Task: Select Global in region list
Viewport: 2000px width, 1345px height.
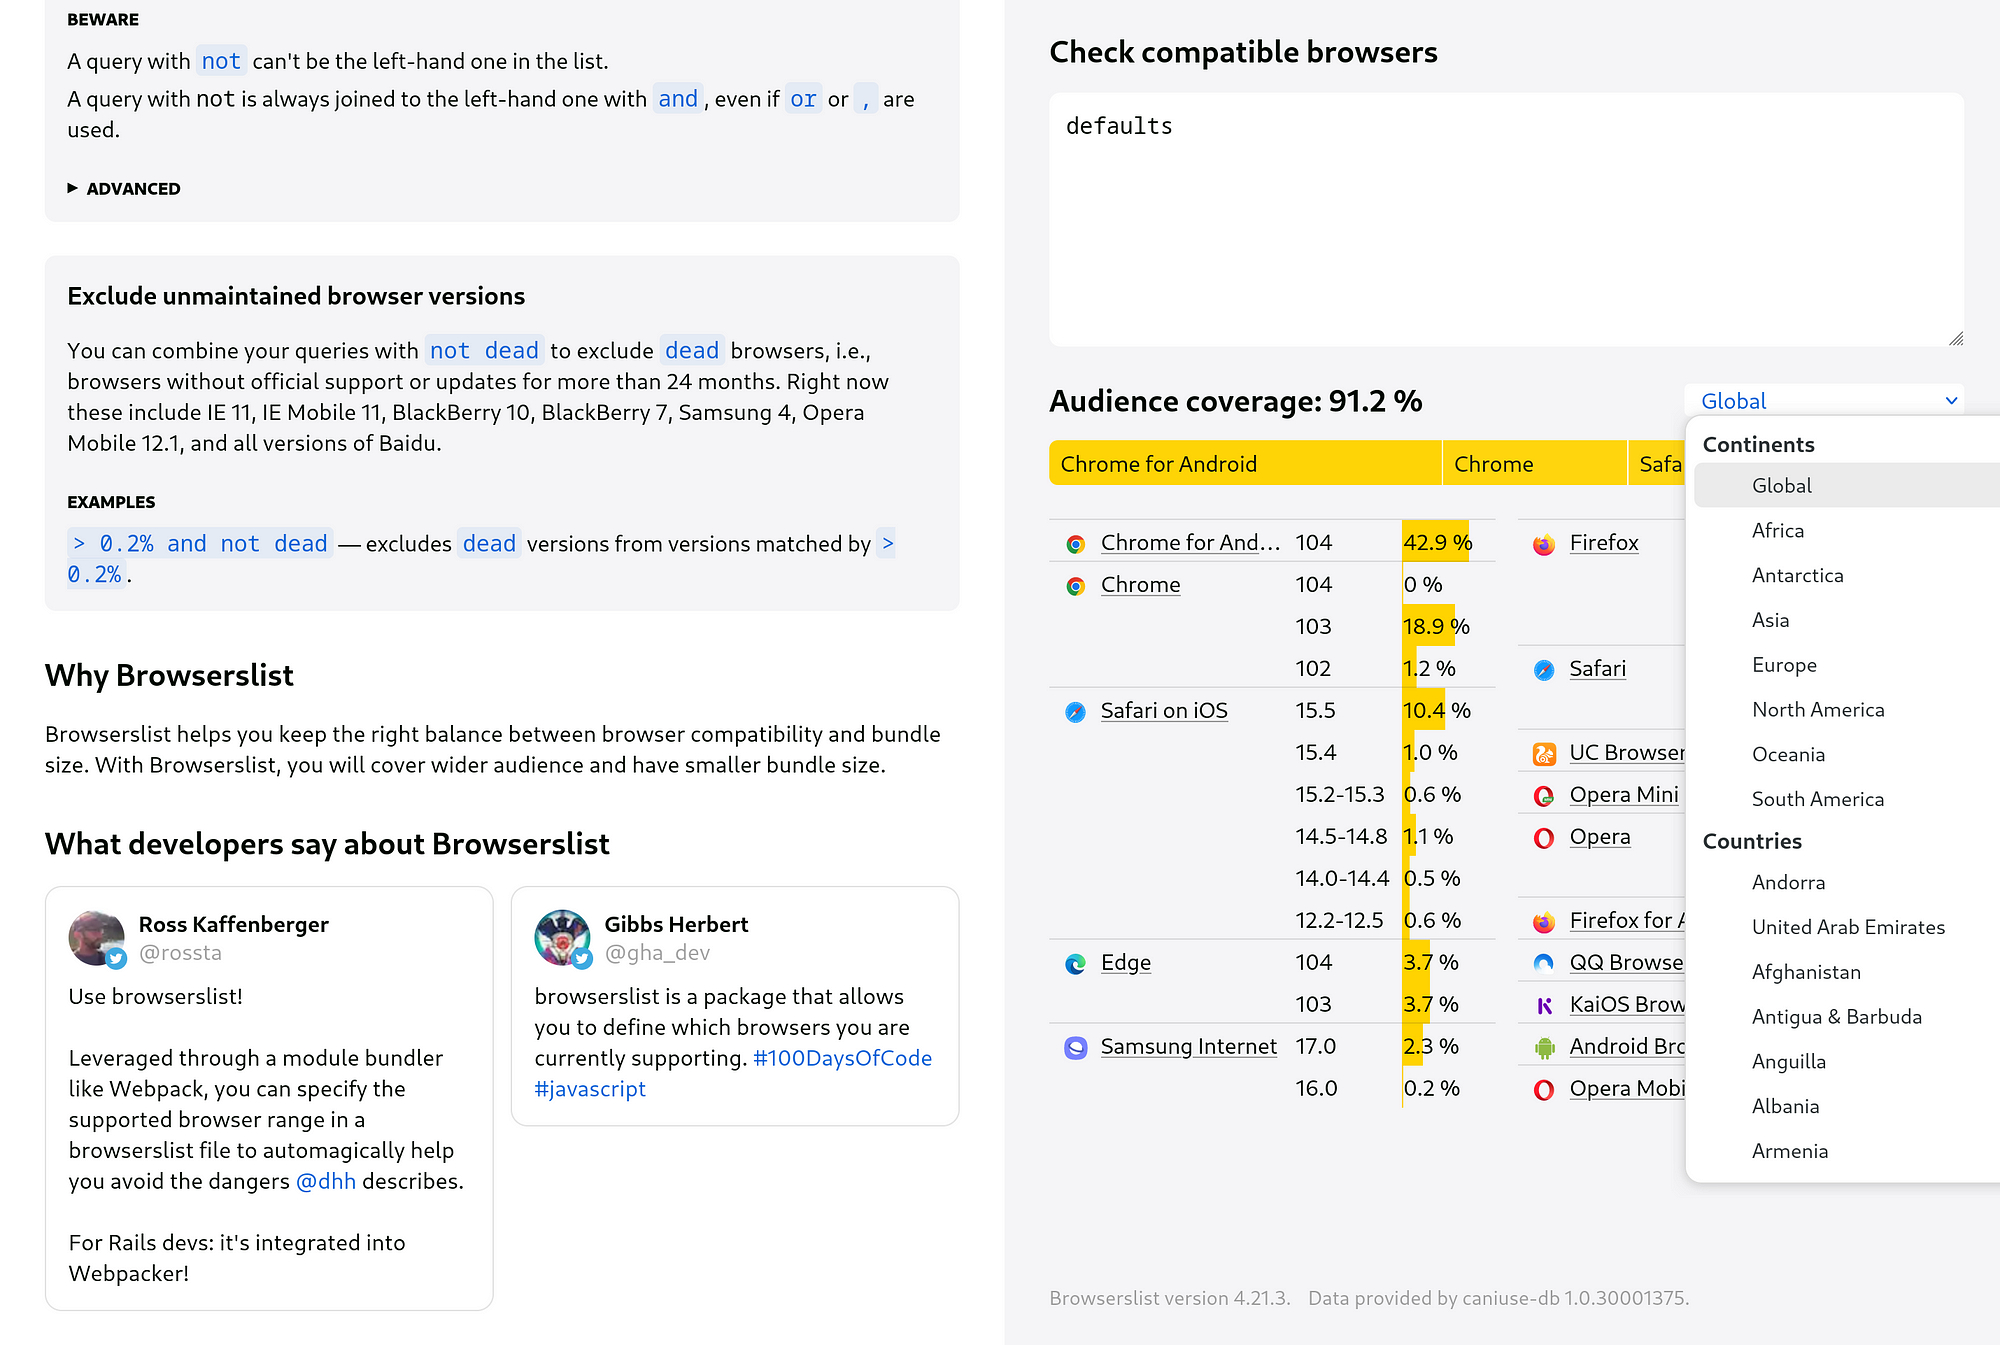Action: (1846, 485)
